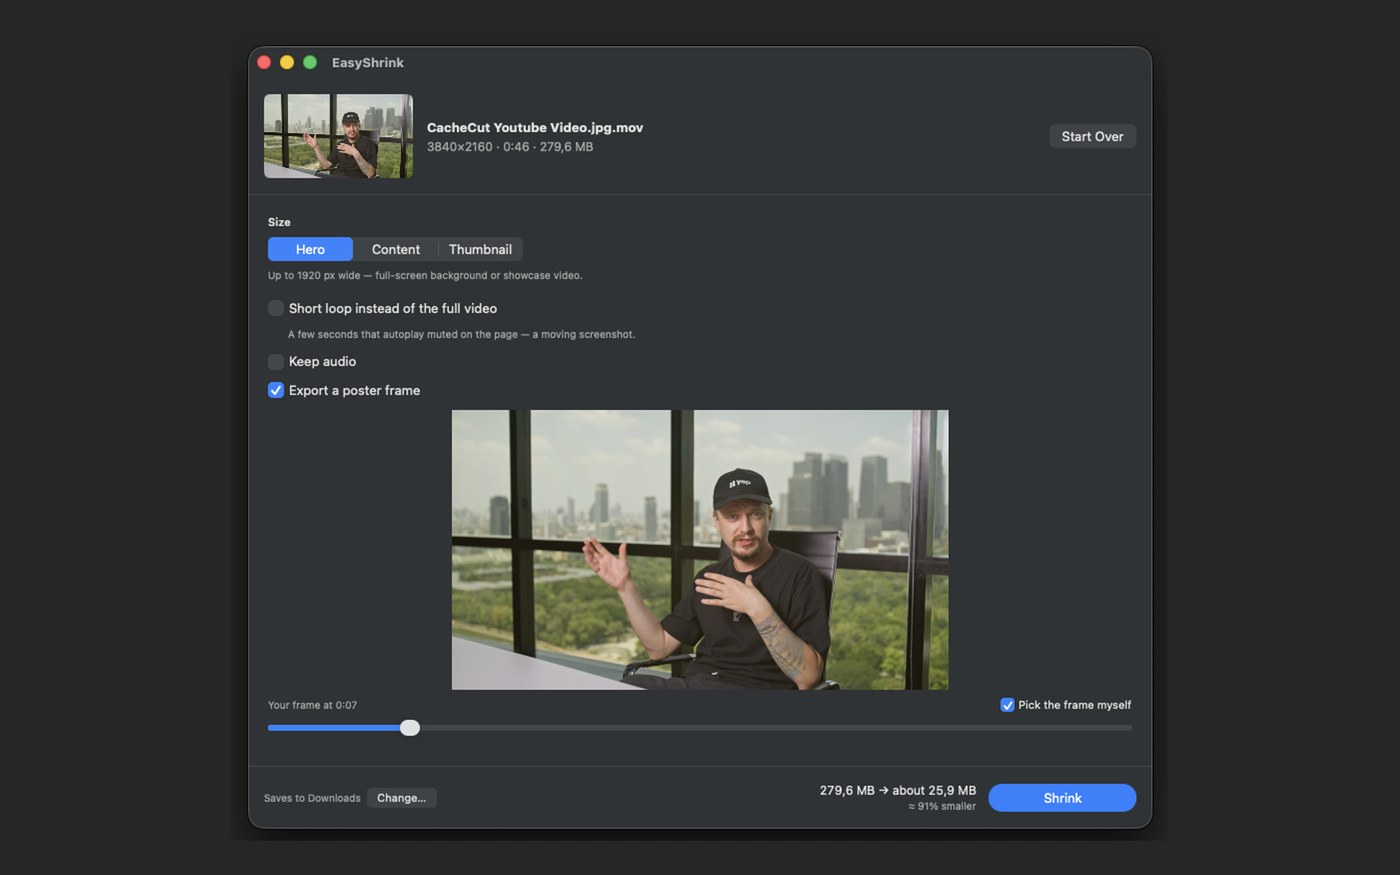
Task: Select the Hero size option
Action: click(x=310, y=249)
